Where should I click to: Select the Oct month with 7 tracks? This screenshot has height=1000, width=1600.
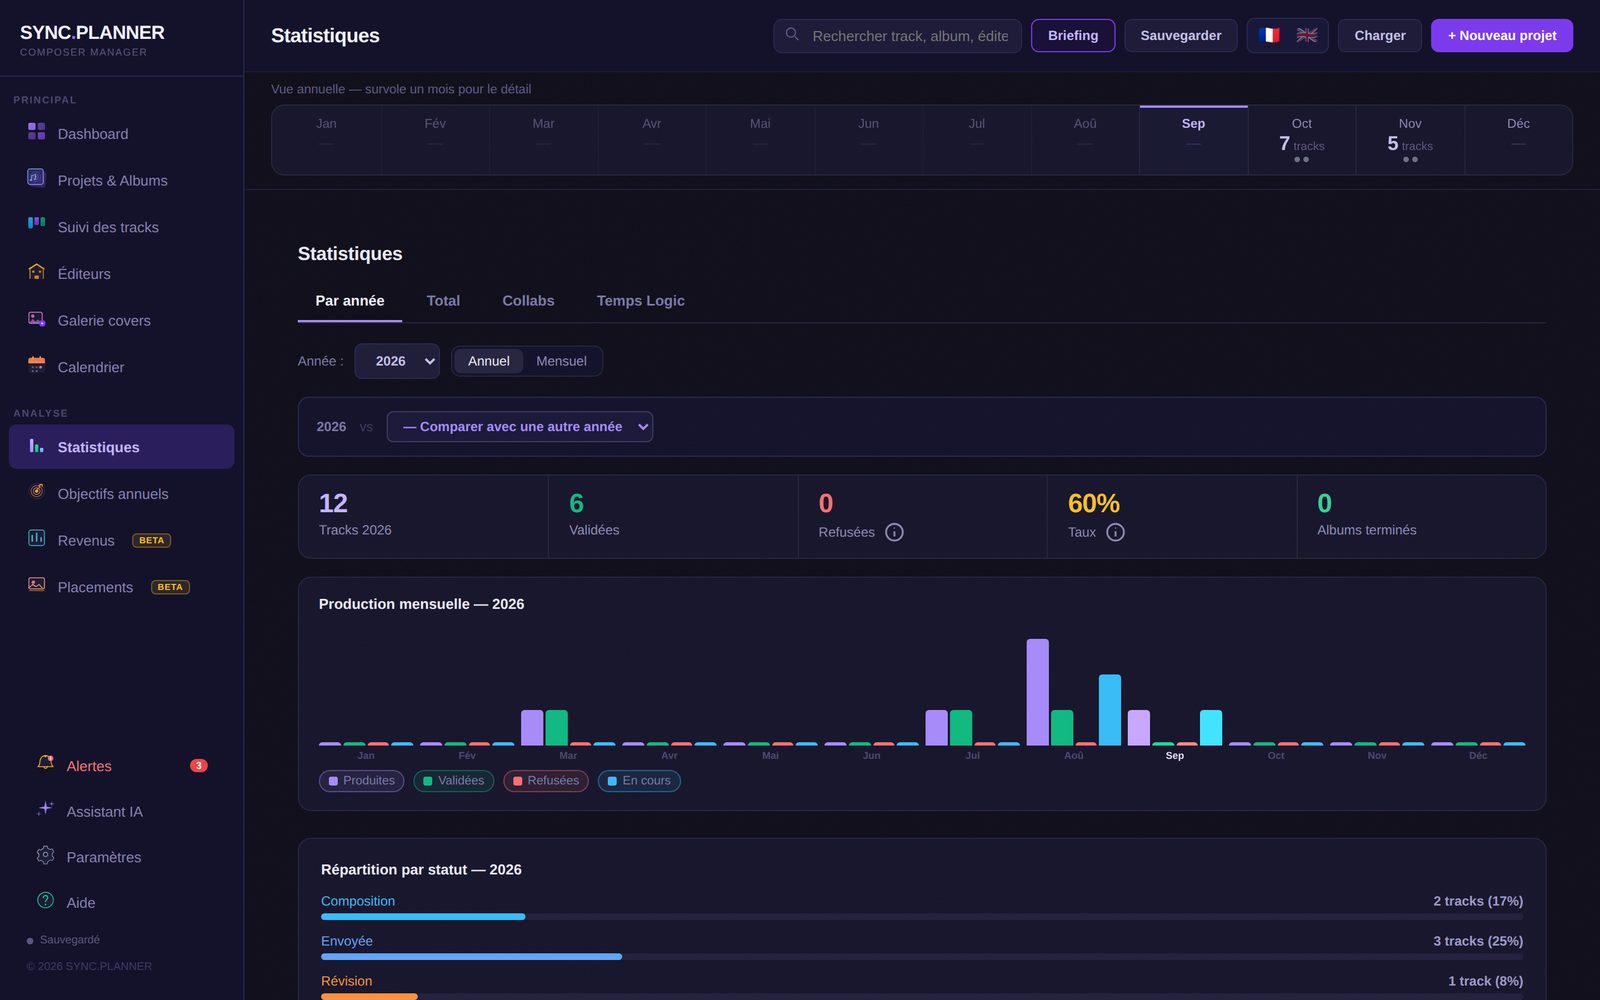pos(1301,140)
